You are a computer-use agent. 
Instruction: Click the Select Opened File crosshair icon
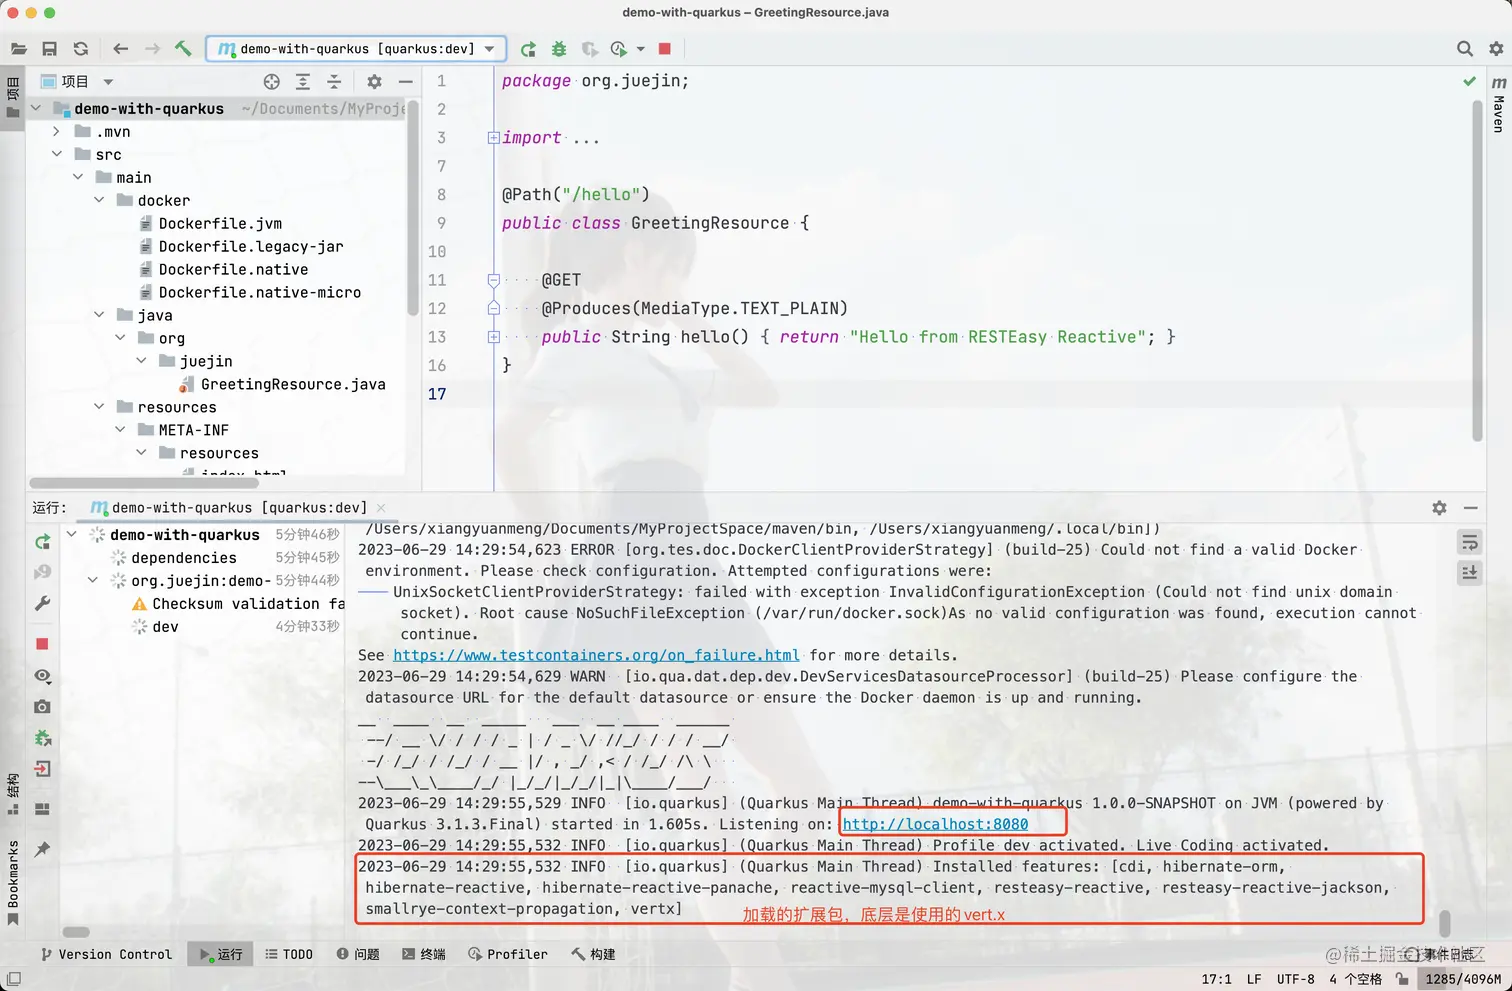pos(272,81)
